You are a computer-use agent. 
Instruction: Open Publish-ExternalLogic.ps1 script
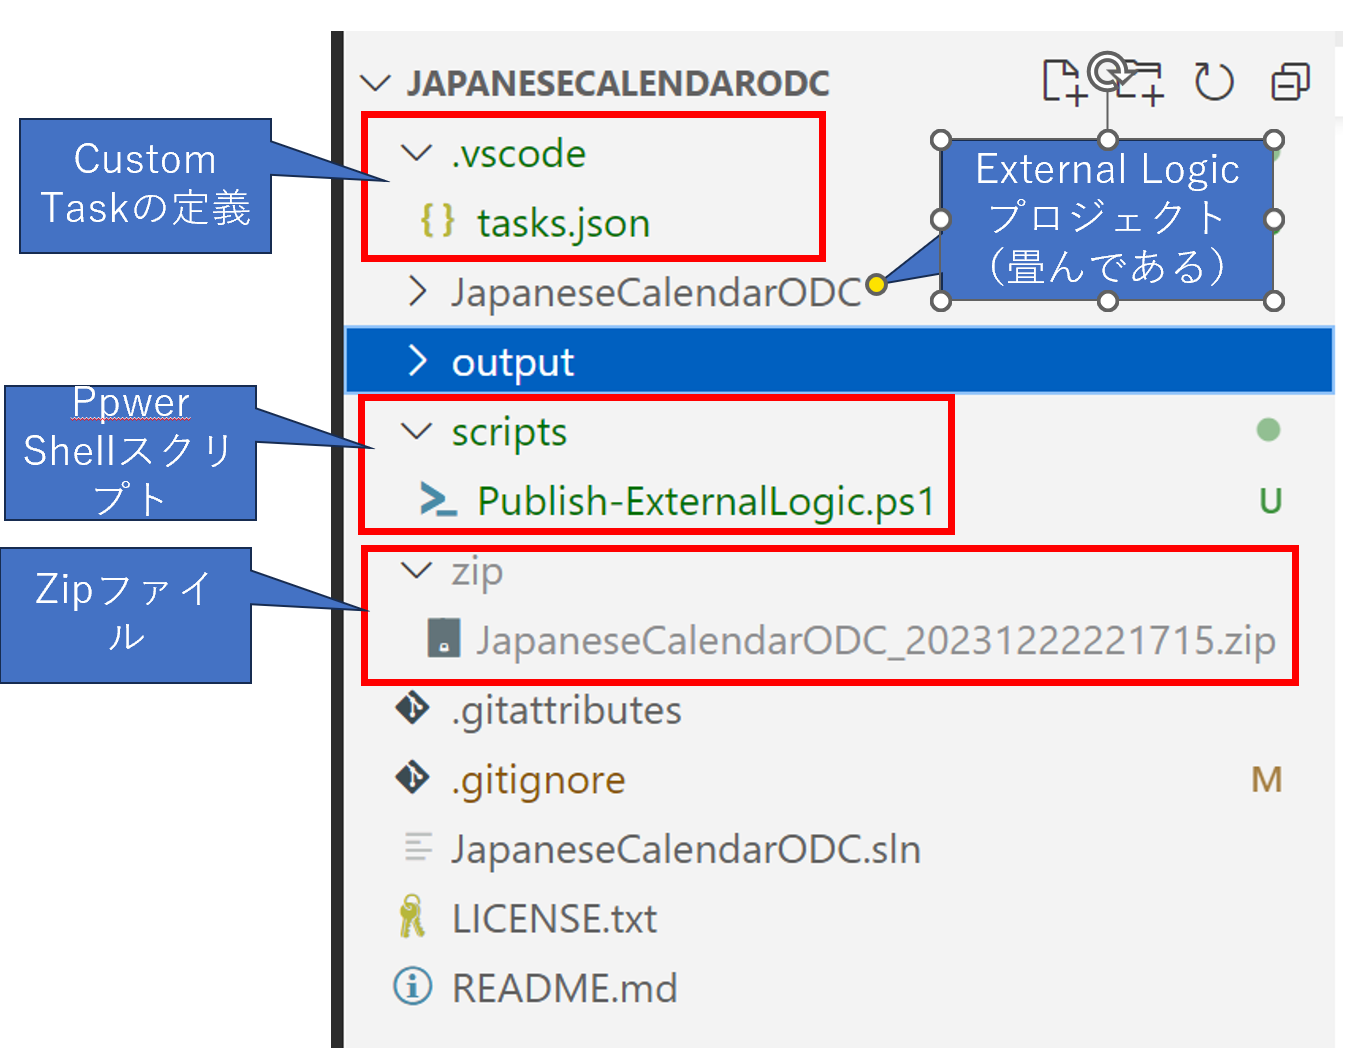(x=705, y=501)
